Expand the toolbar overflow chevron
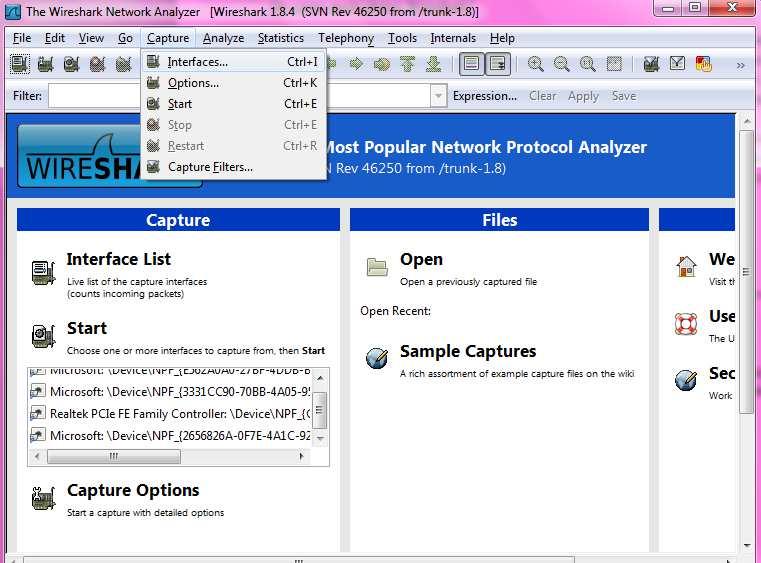761x563 pixels. click(740, 65)
